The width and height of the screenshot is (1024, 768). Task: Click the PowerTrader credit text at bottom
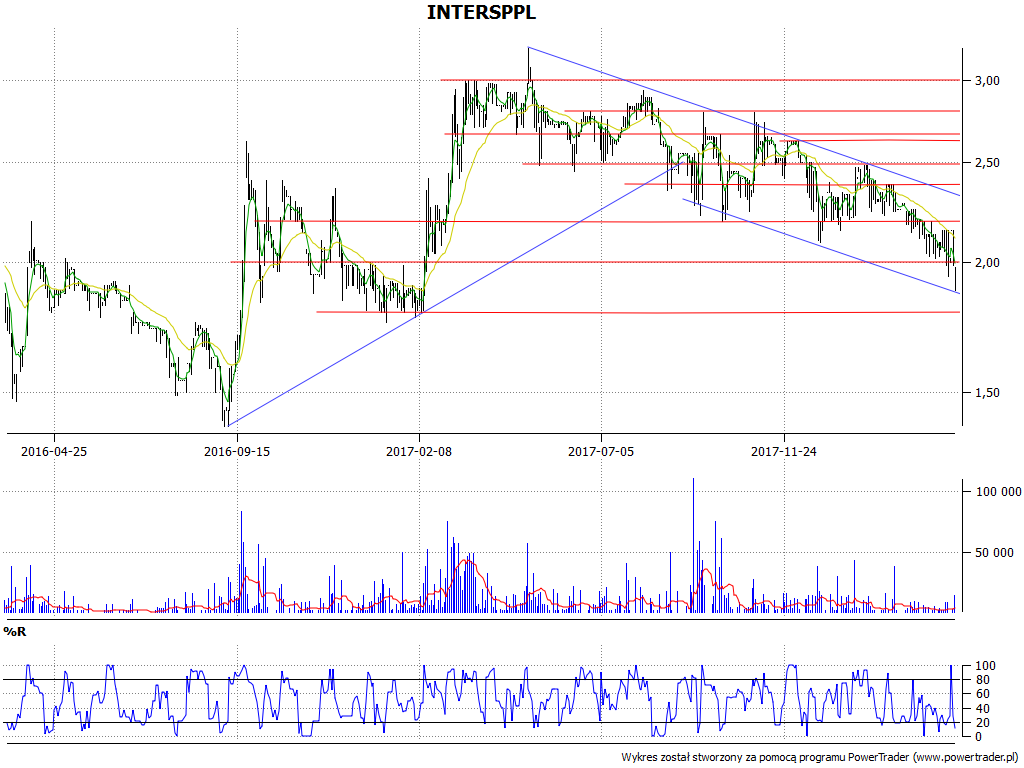coord(822,758)
